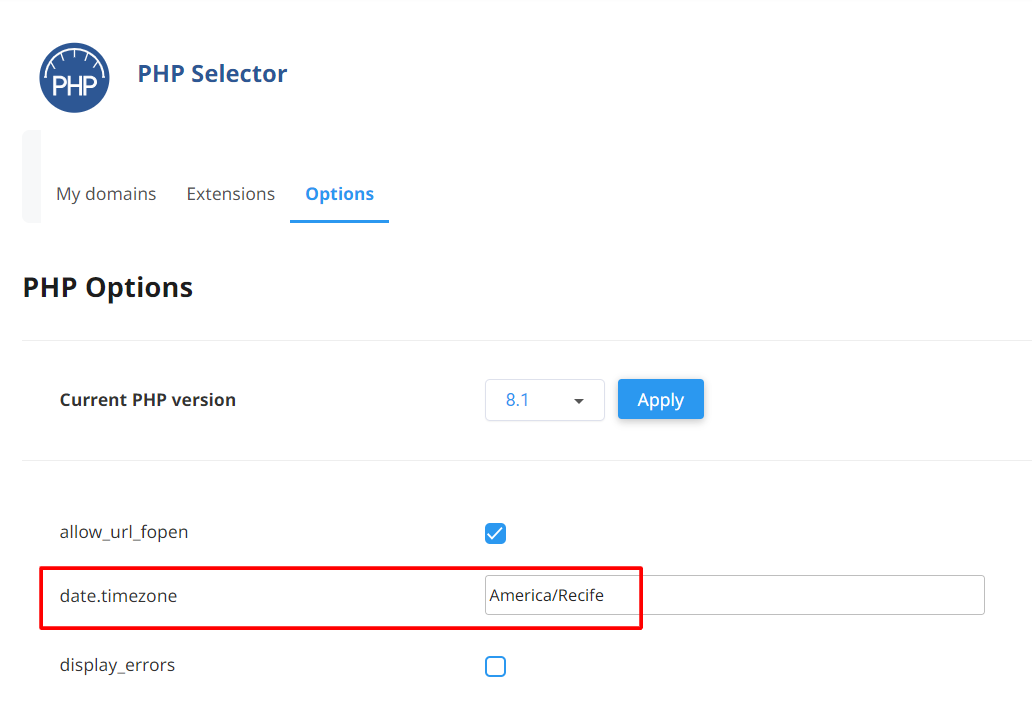Viewport: 1032px width, 709px height.
Task: Click the grey collapsed side strip left of tabs
Action: coord(32,176)
